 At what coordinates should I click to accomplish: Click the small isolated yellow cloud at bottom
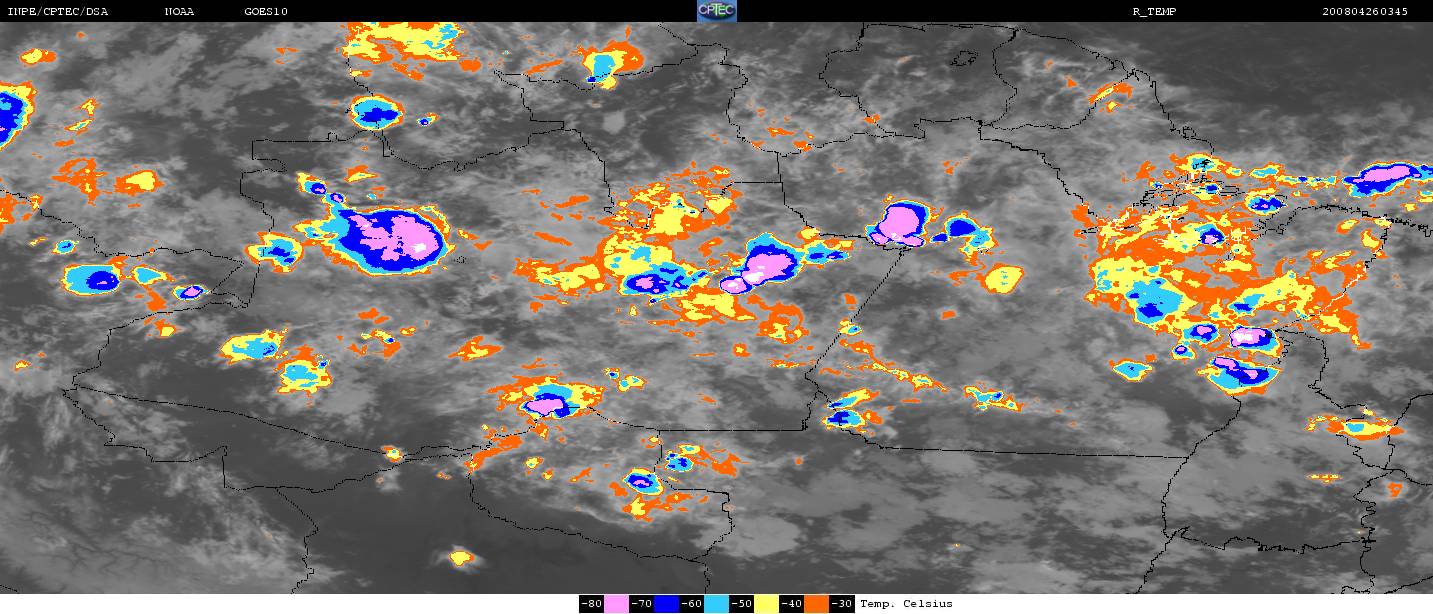coord(460,557)
